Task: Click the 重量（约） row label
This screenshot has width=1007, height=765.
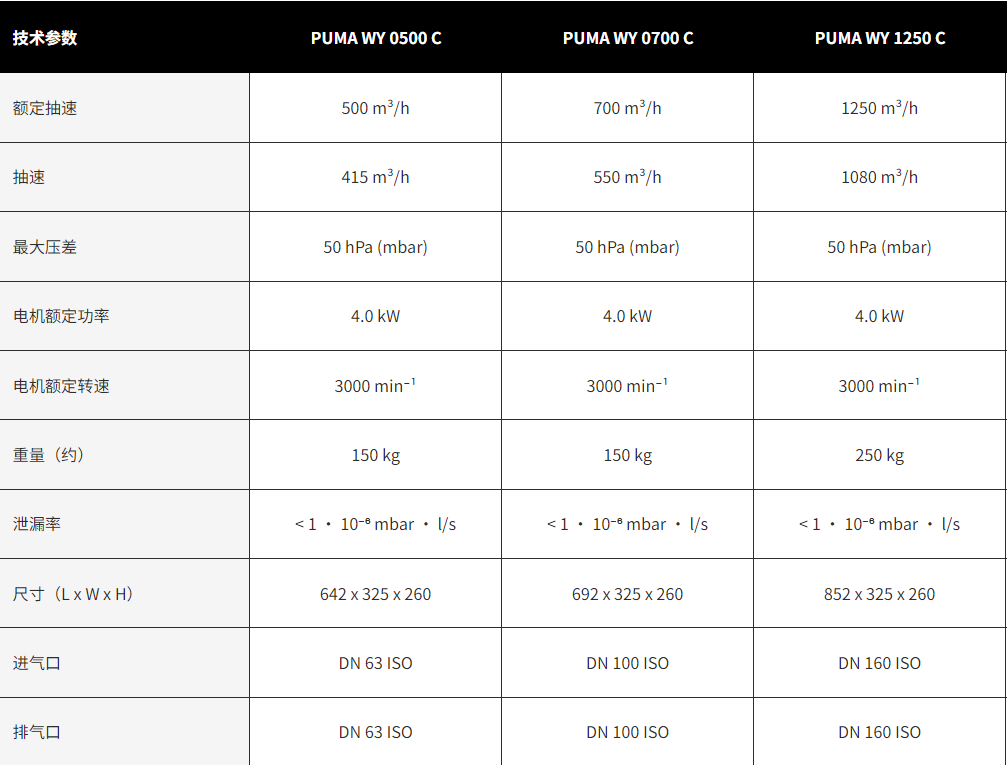Action: pyautogui.click(x=49, y=455)
